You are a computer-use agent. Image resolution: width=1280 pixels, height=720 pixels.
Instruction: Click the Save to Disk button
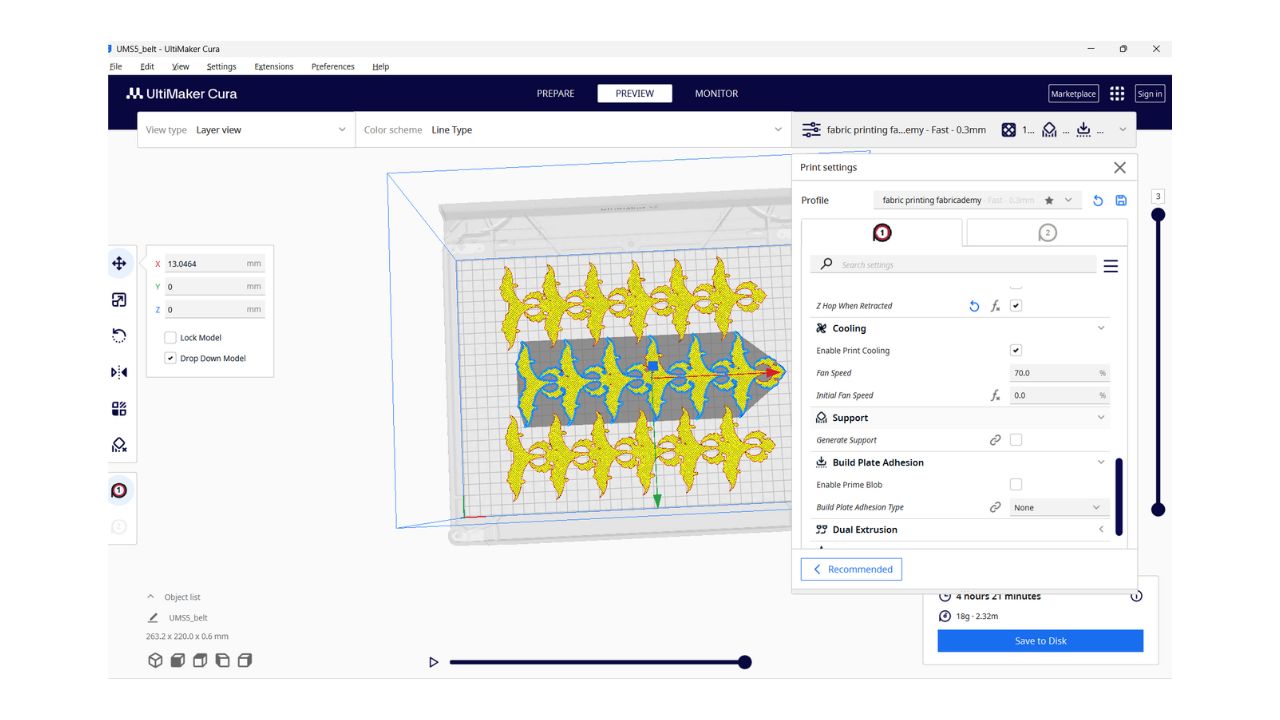coord(1040,641)
